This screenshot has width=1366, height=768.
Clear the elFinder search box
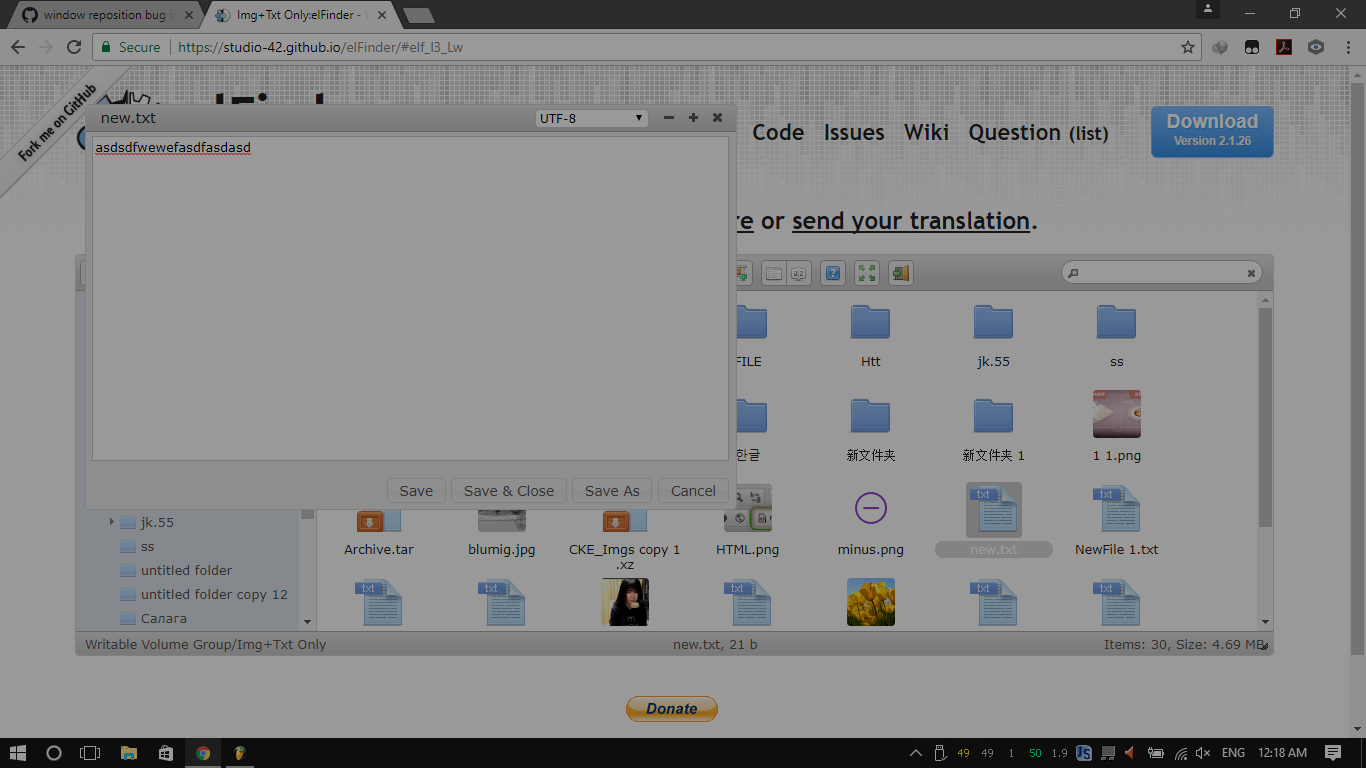point(1251,273)
